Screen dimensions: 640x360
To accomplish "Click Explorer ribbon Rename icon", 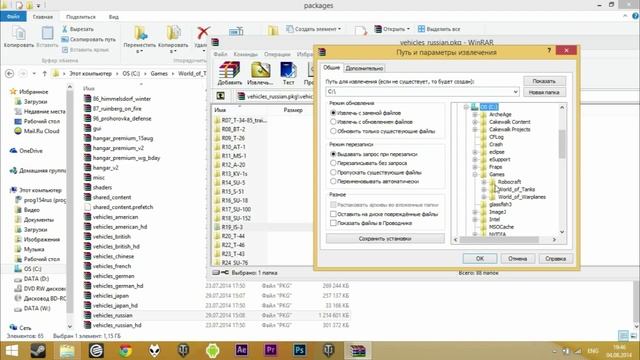I will point(236,31).
